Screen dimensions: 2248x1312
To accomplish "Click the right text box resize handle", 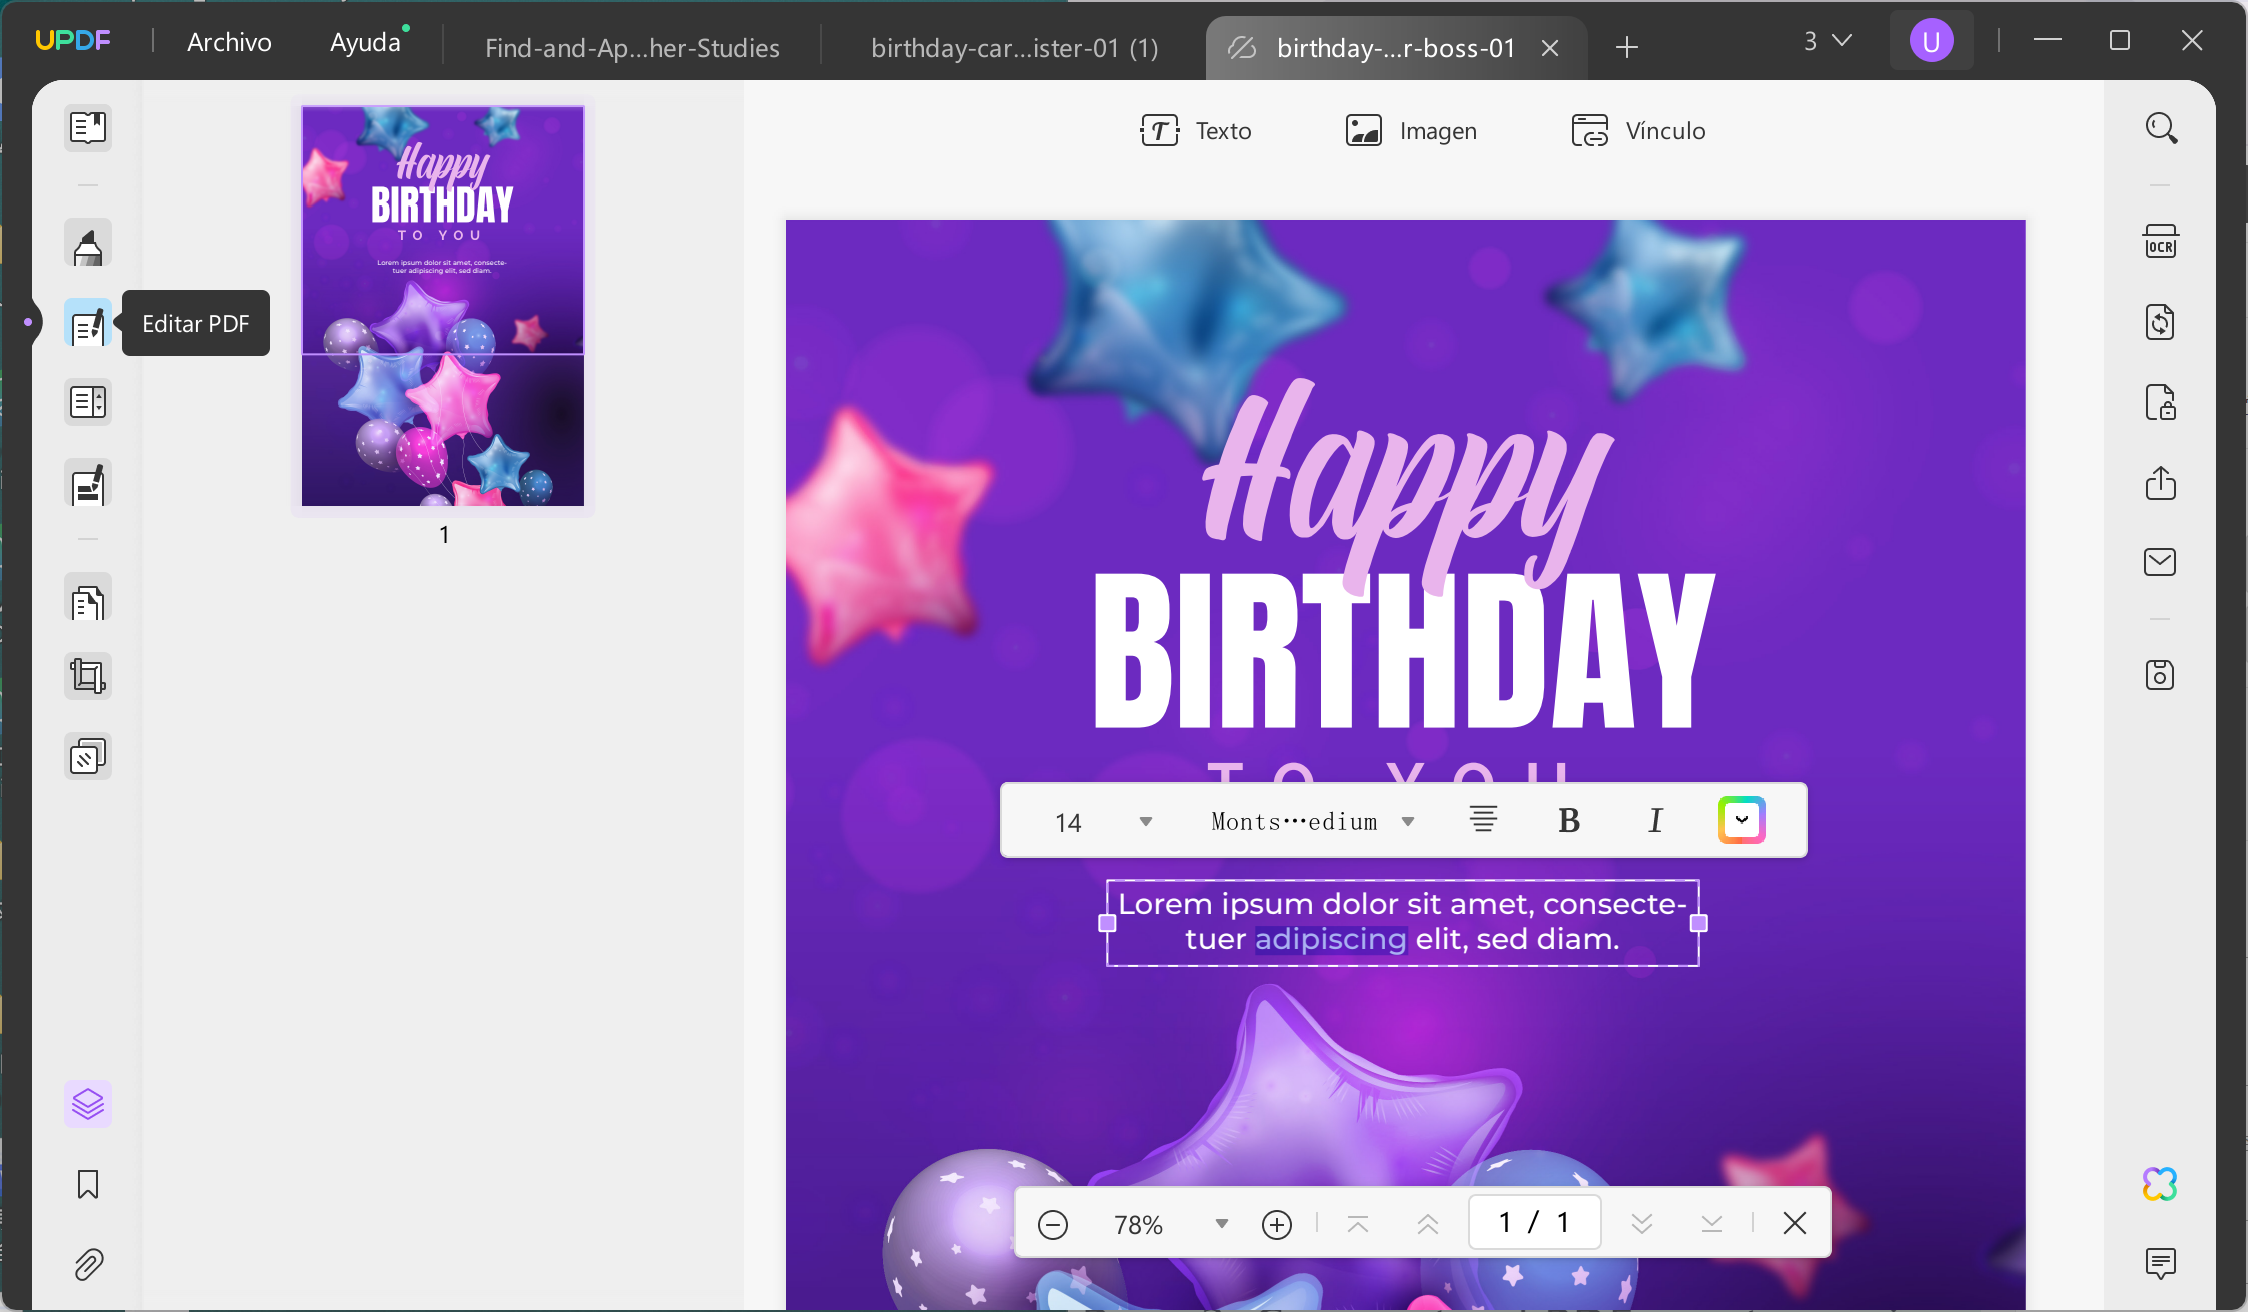I will point(1699,923).
